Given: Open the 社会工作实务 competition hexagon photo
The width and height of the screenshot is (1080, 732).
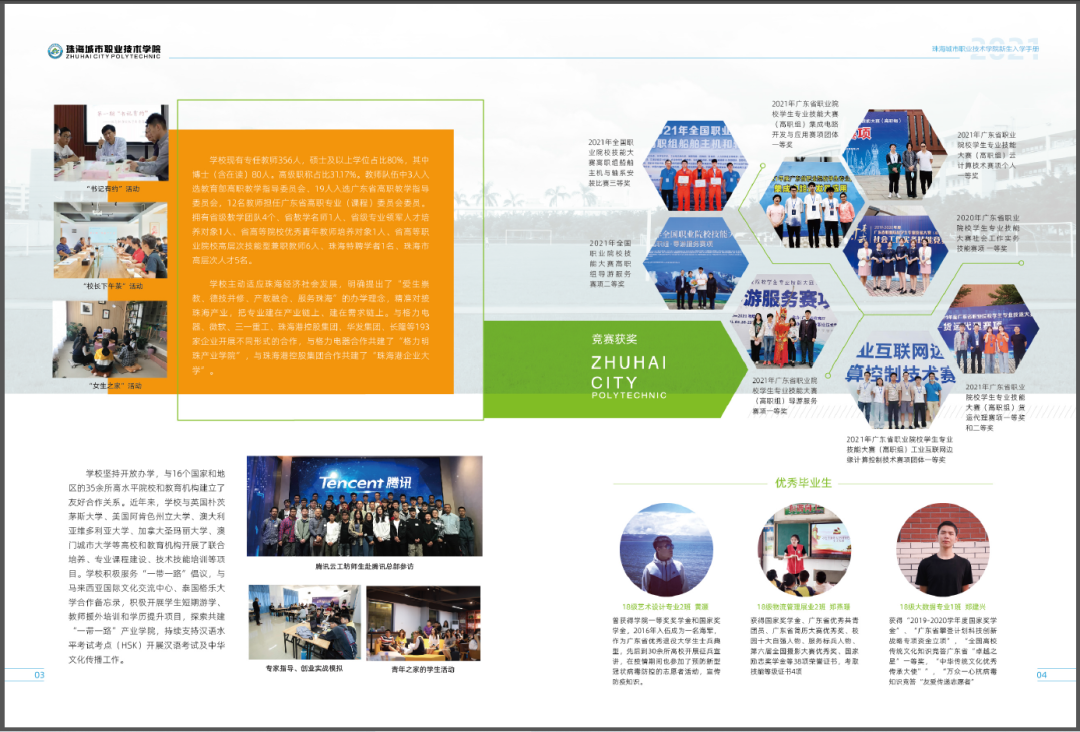Looking at the screenshot, I should tap(896, 252).
